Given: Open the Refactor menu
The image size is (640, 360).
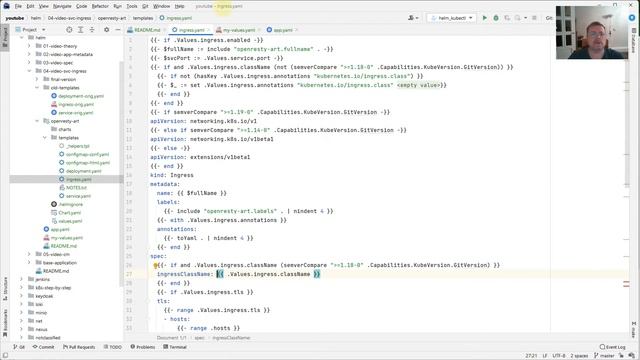Looking at the screenshot, I should 100,6.
